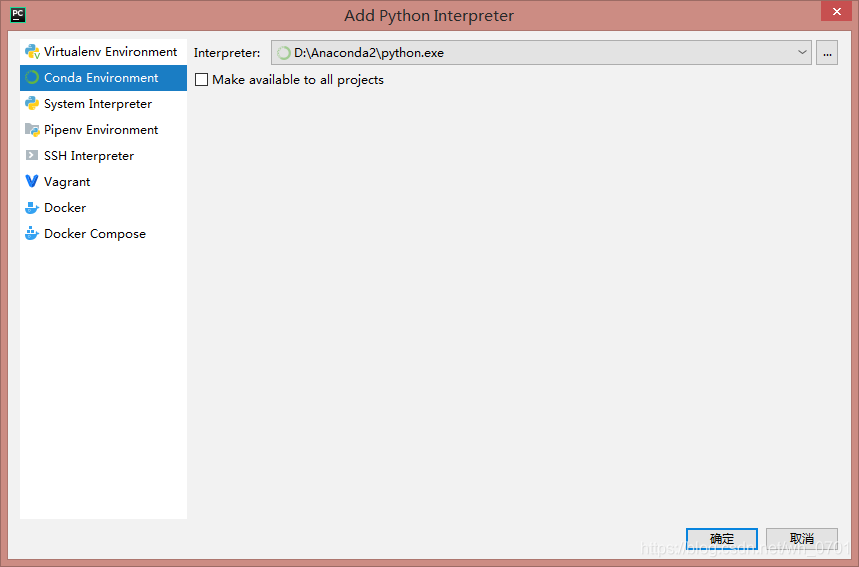Select the Docker Compose label
The height and width of the screenshot is (567, 859).
tap(95, 234)
